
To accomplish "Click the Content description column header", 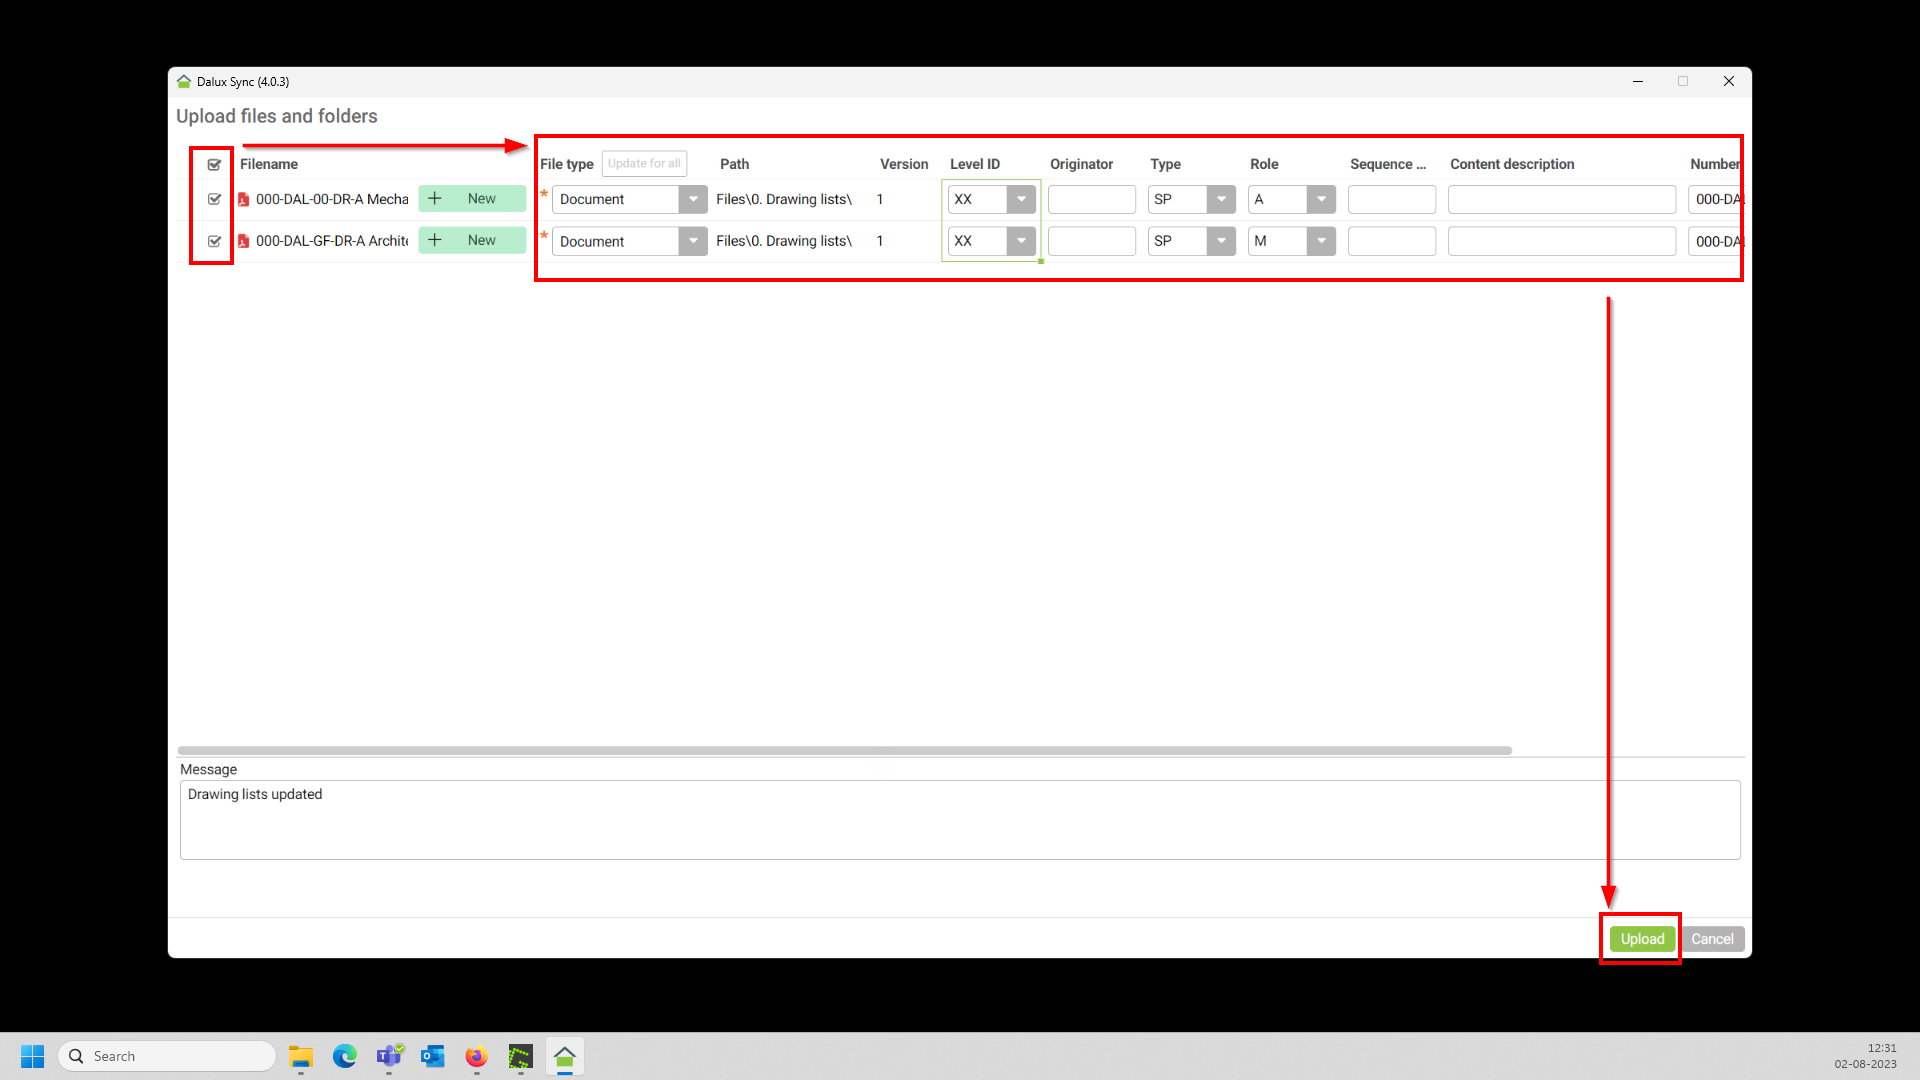I will point(1512,164).
